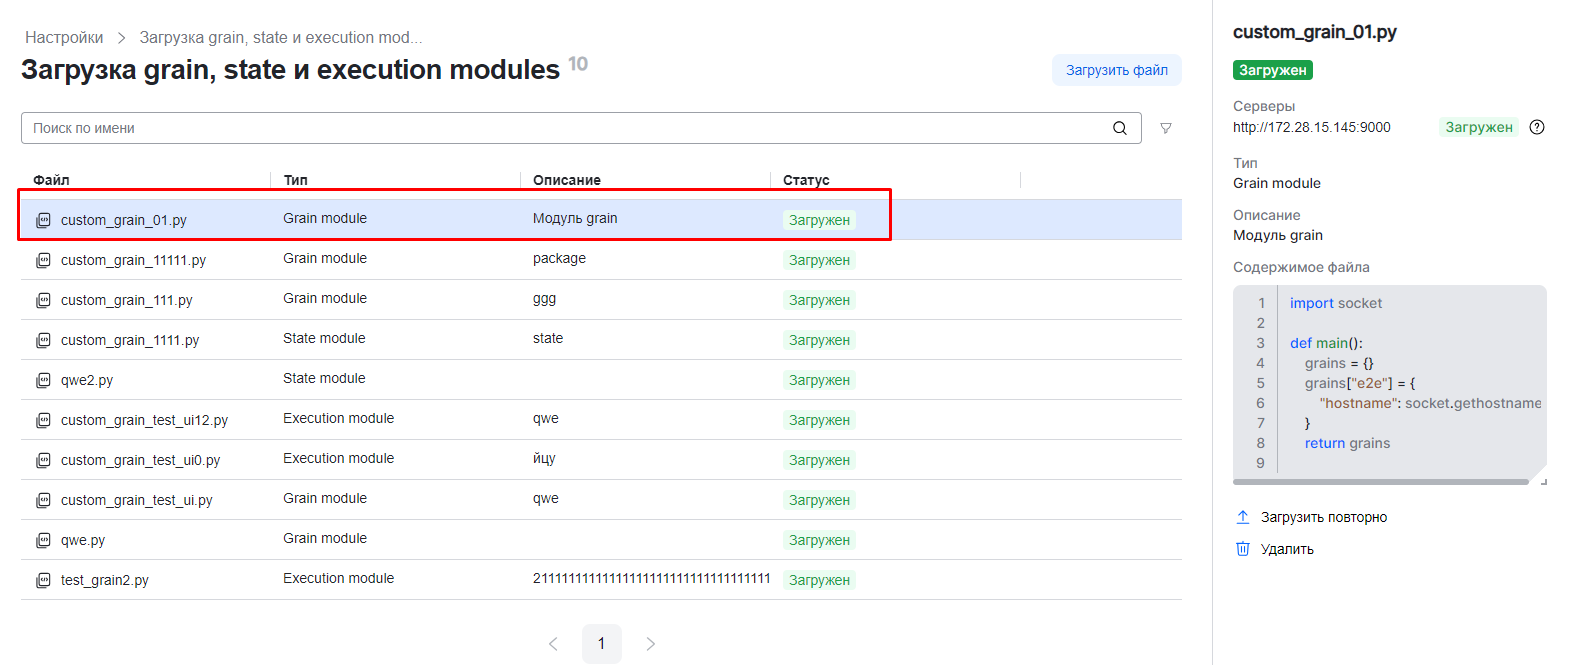The height and width of the screenshot is (665, 1571).
Task: Go to previous page arrow
Action: tap(553, 644)
